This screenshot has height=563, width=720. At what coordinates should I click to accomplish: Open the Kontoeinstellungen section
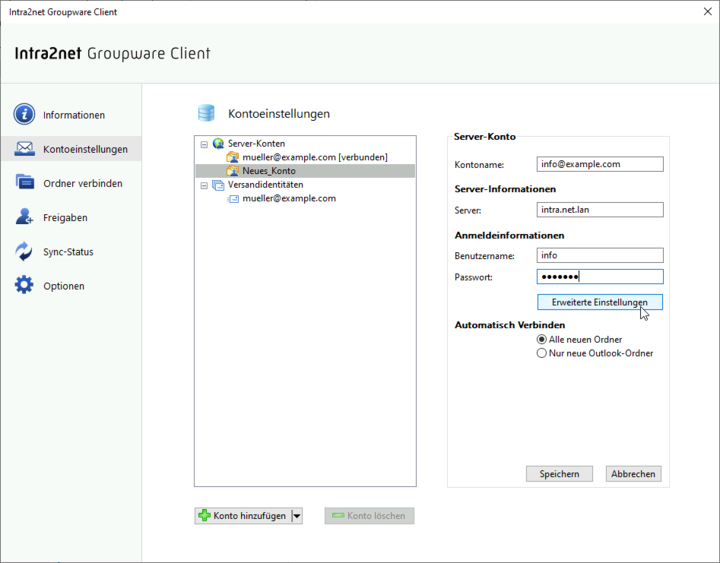tap(71, 149)
